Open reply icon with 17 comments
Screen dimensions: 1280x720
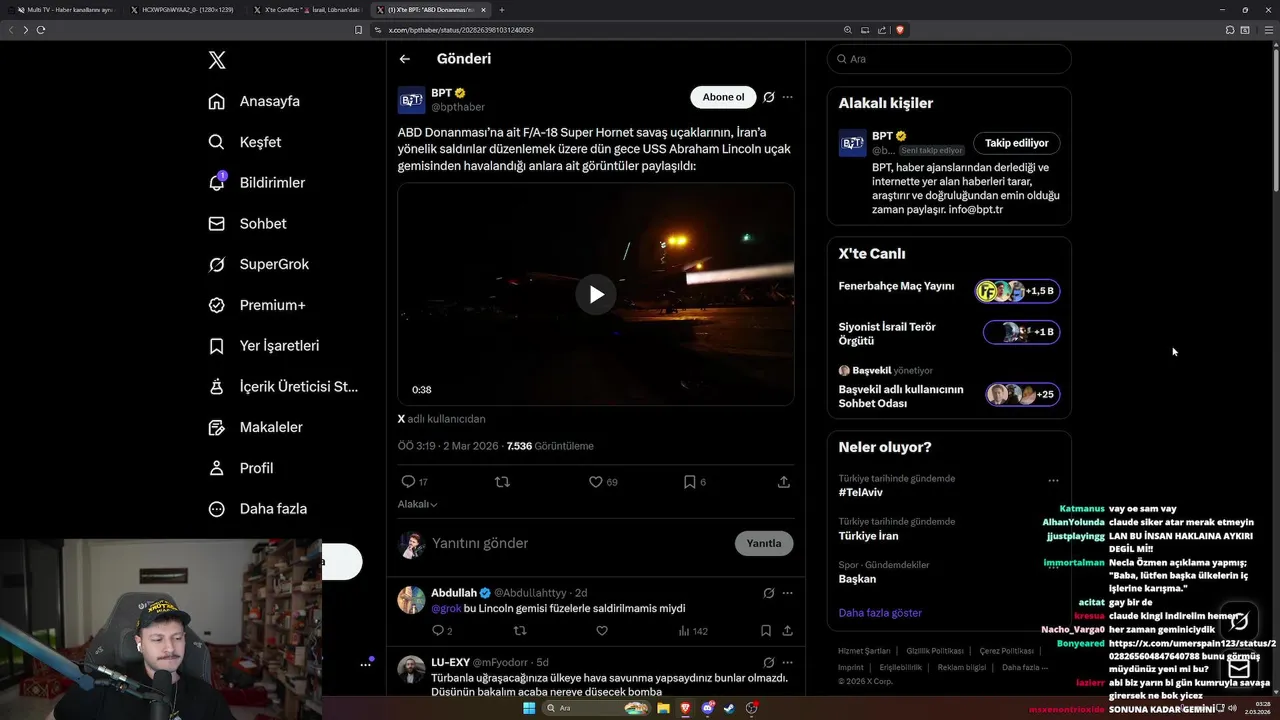point(408,482)
